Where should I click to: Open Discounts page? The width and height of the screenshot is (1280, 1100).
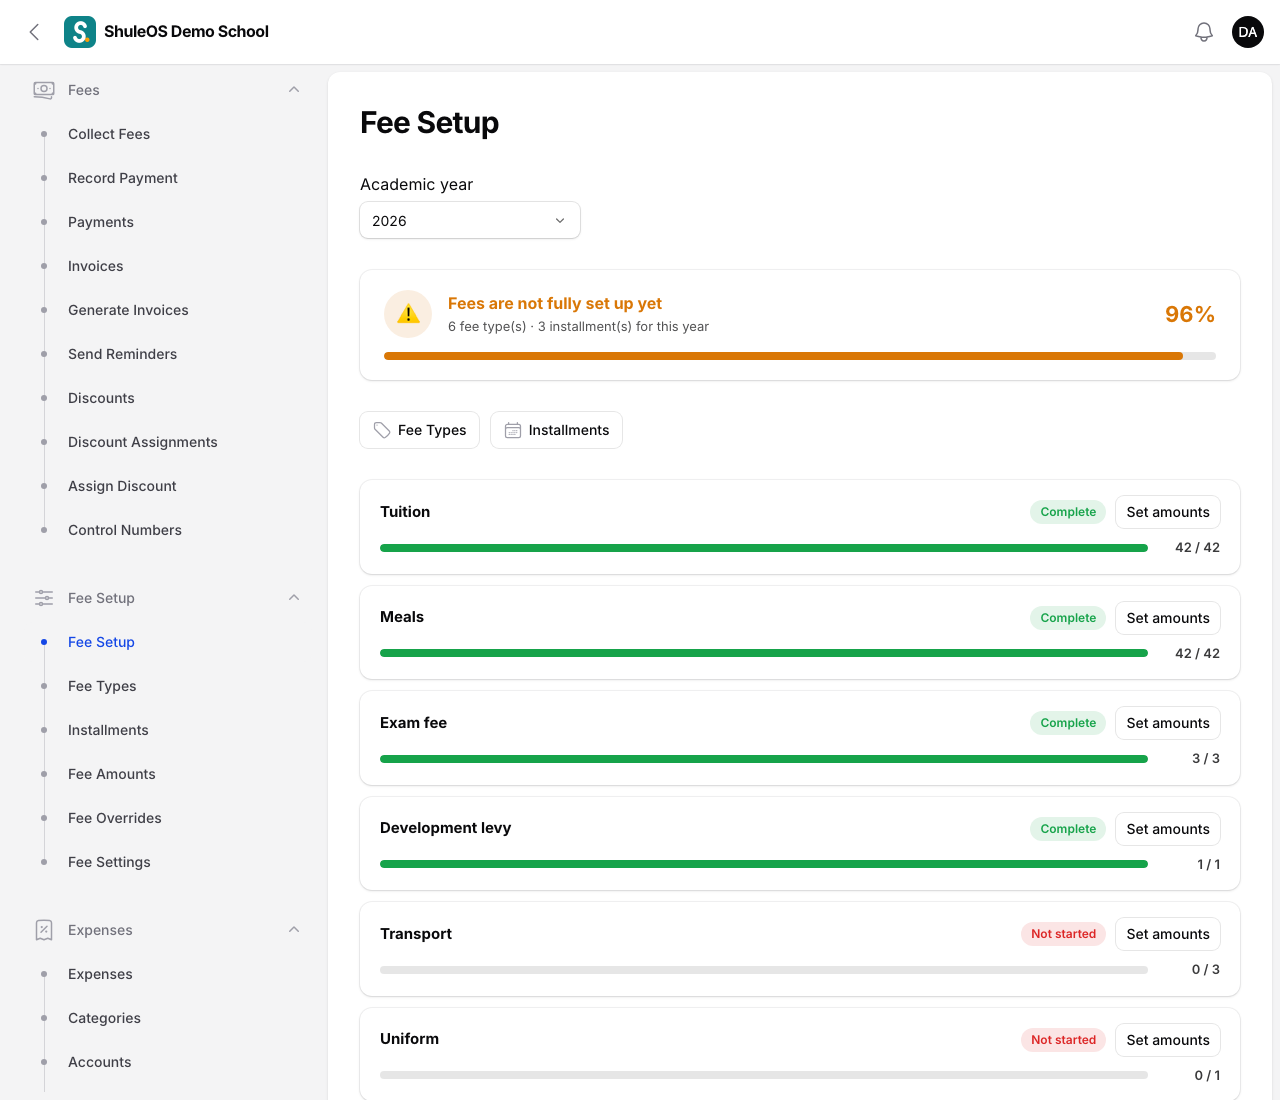[x=101, y=398]
